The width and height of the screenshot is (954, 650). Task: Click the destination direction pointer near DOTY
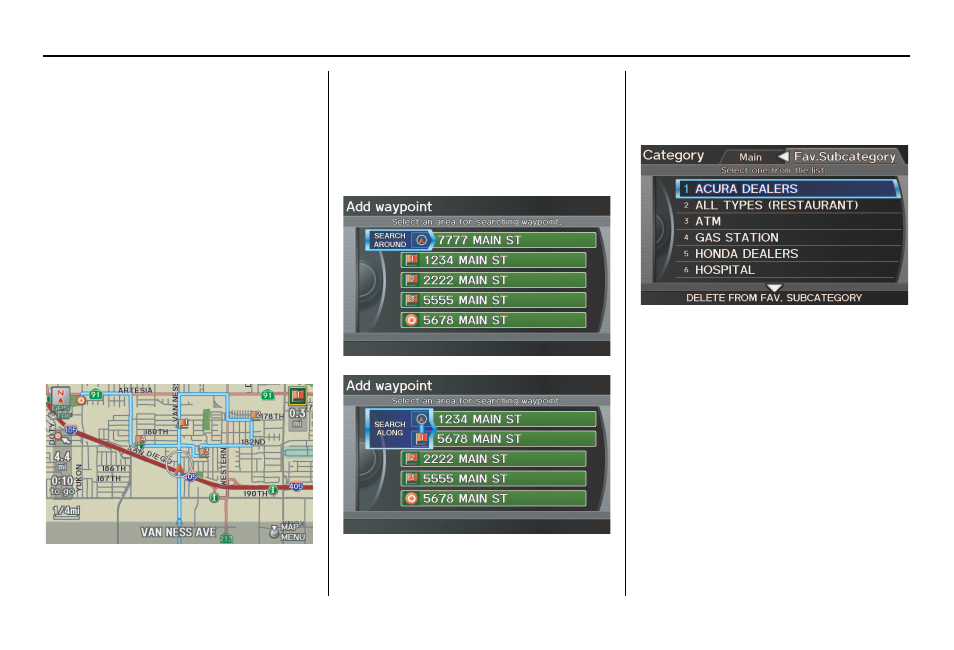tap(61, 438)
